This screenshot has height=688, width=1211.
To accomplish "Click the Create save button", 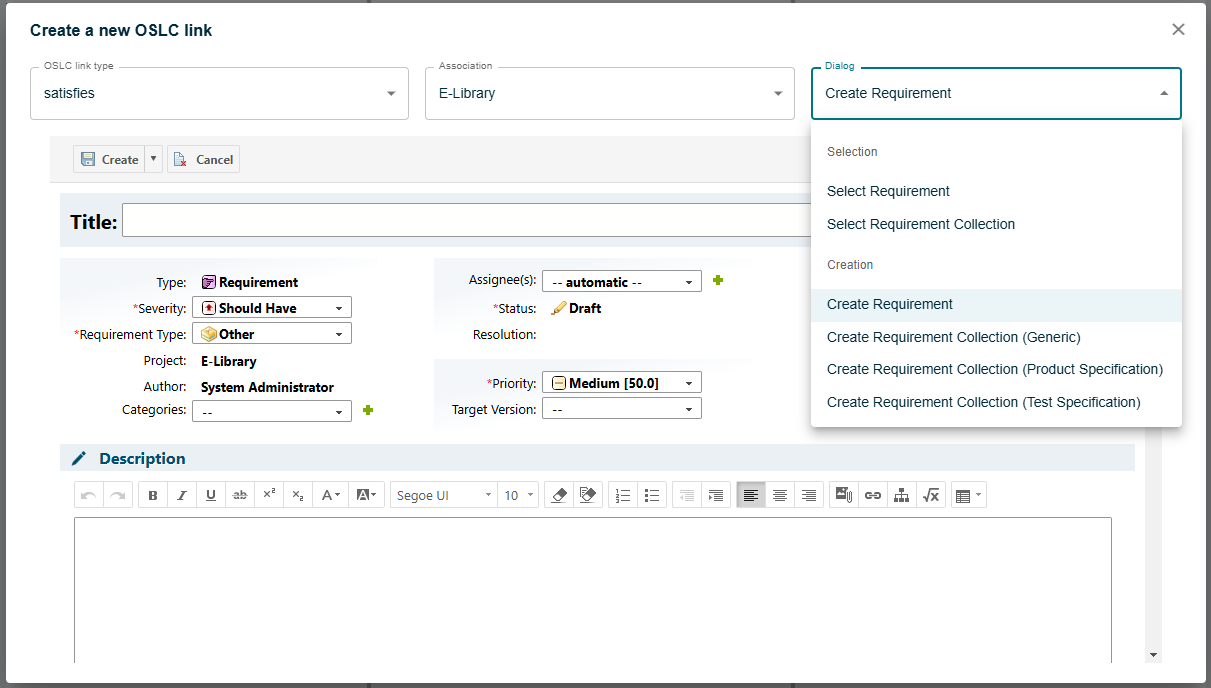I will pos(109,159).
